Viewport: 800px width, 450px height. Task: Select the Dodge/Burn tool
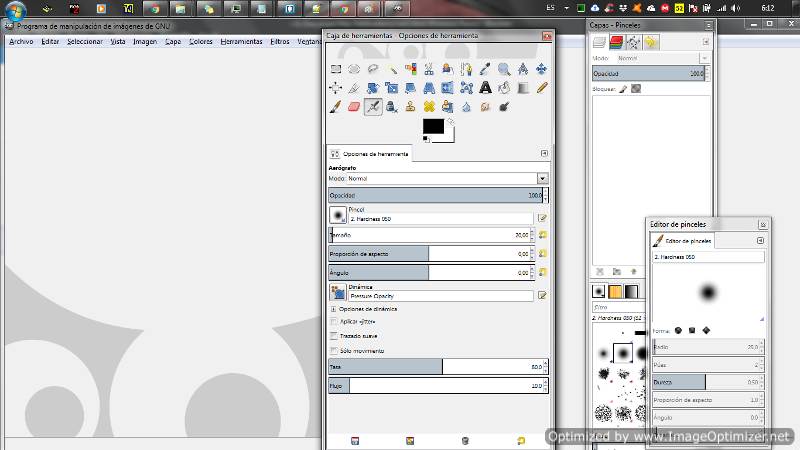[504, 107]
